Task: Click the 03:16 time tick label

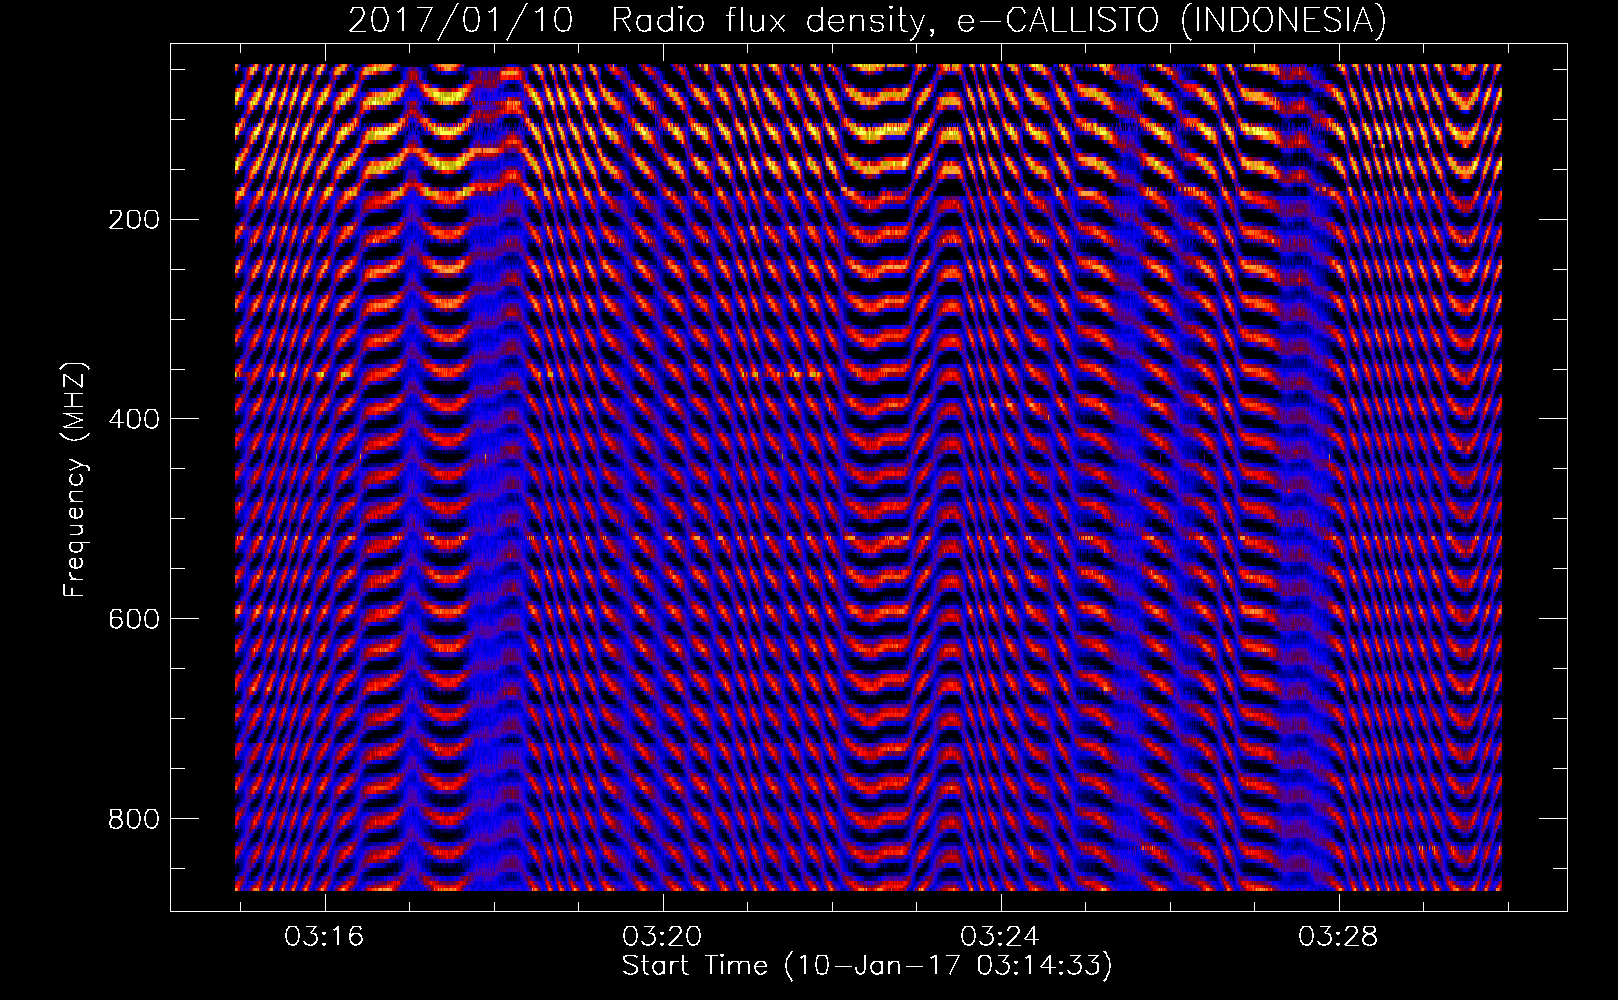Action: click(324, 937)
